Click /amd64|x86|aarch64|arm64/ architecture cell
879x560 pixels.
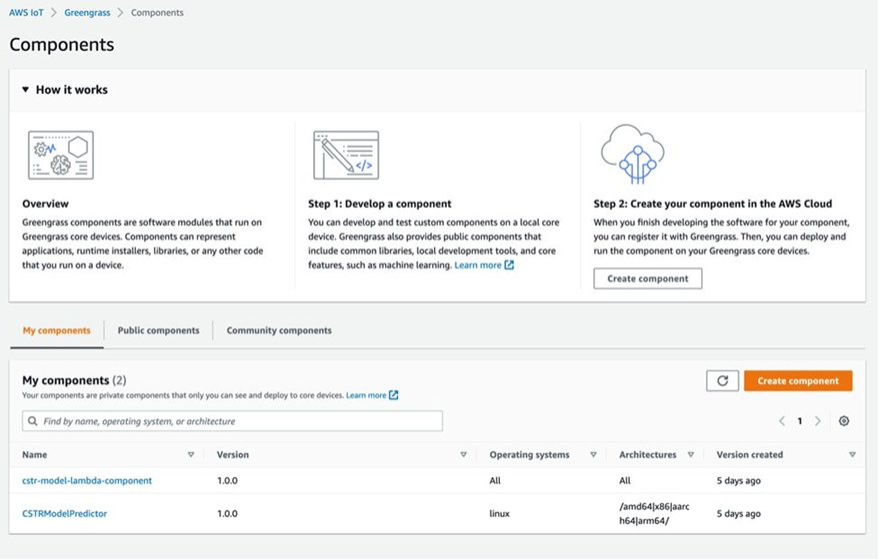(654, 513)
